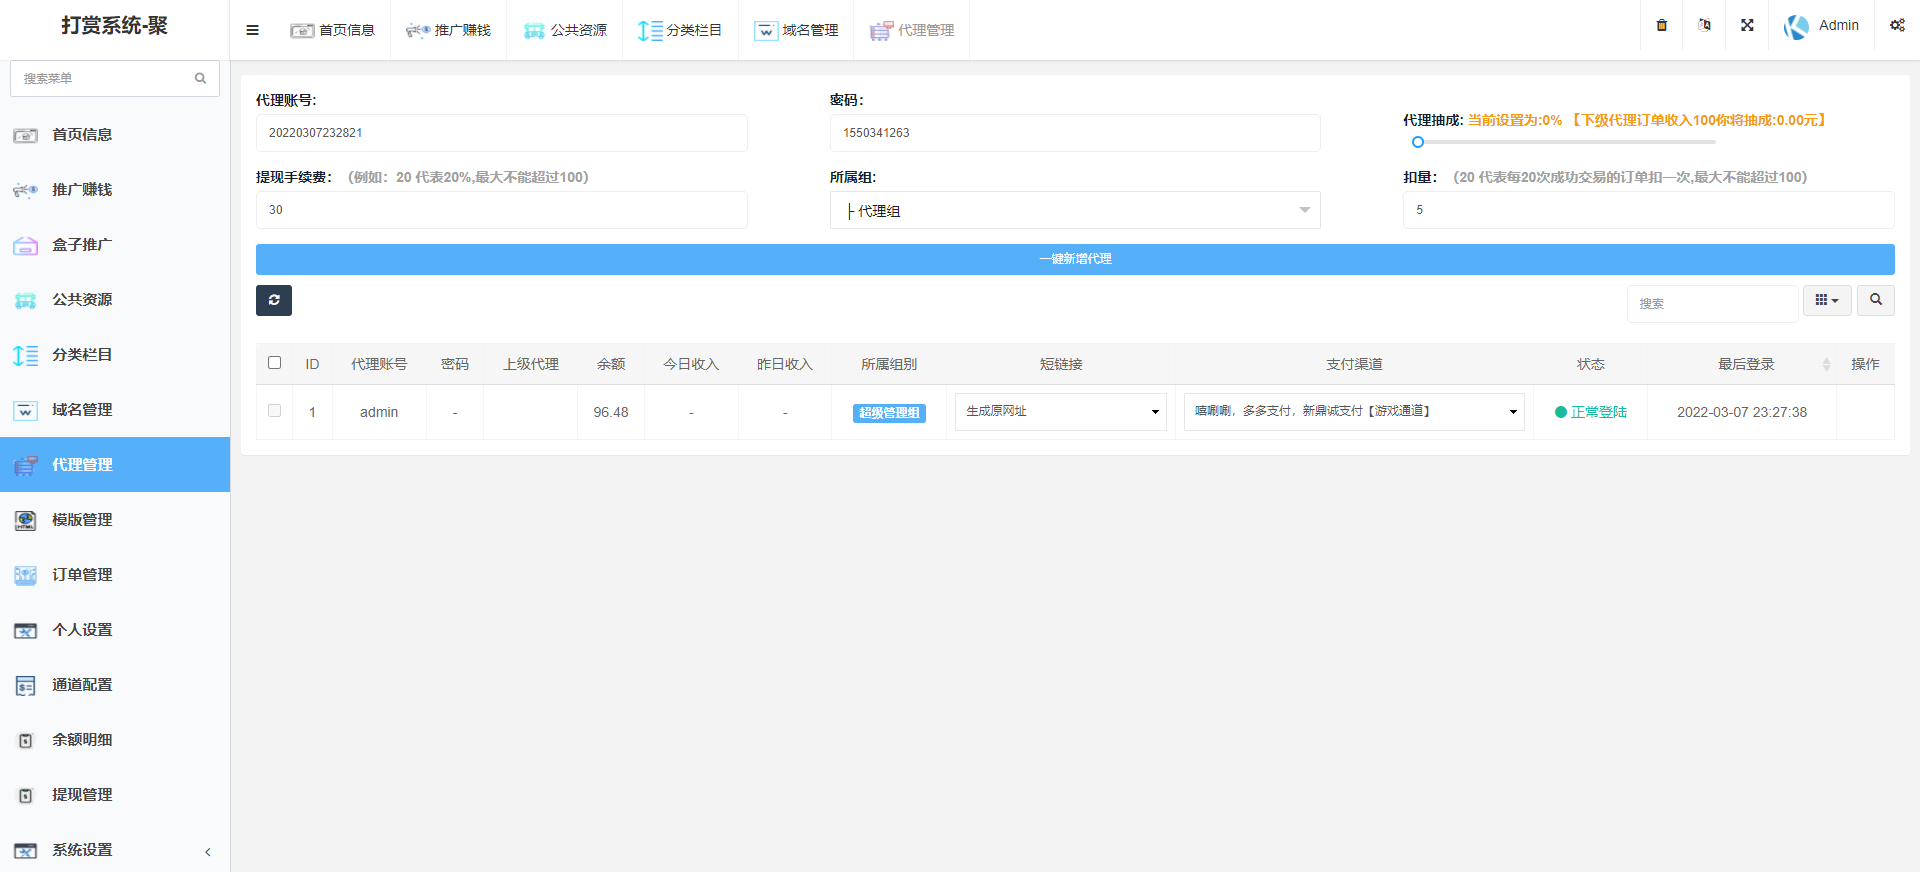Open the 支付渠道 payment channel dropdown
This screenshot has height=872, width=1920.
(x=1354, y=412)
